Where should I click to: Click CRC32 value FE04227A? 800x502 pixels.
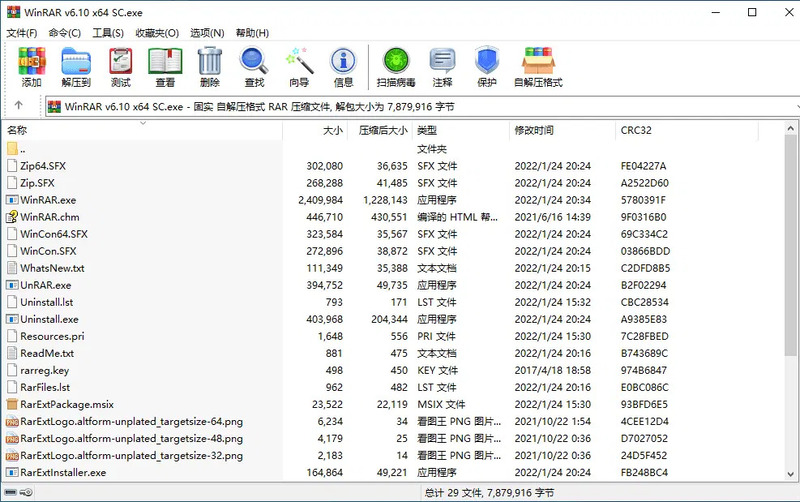coord(643,166)
